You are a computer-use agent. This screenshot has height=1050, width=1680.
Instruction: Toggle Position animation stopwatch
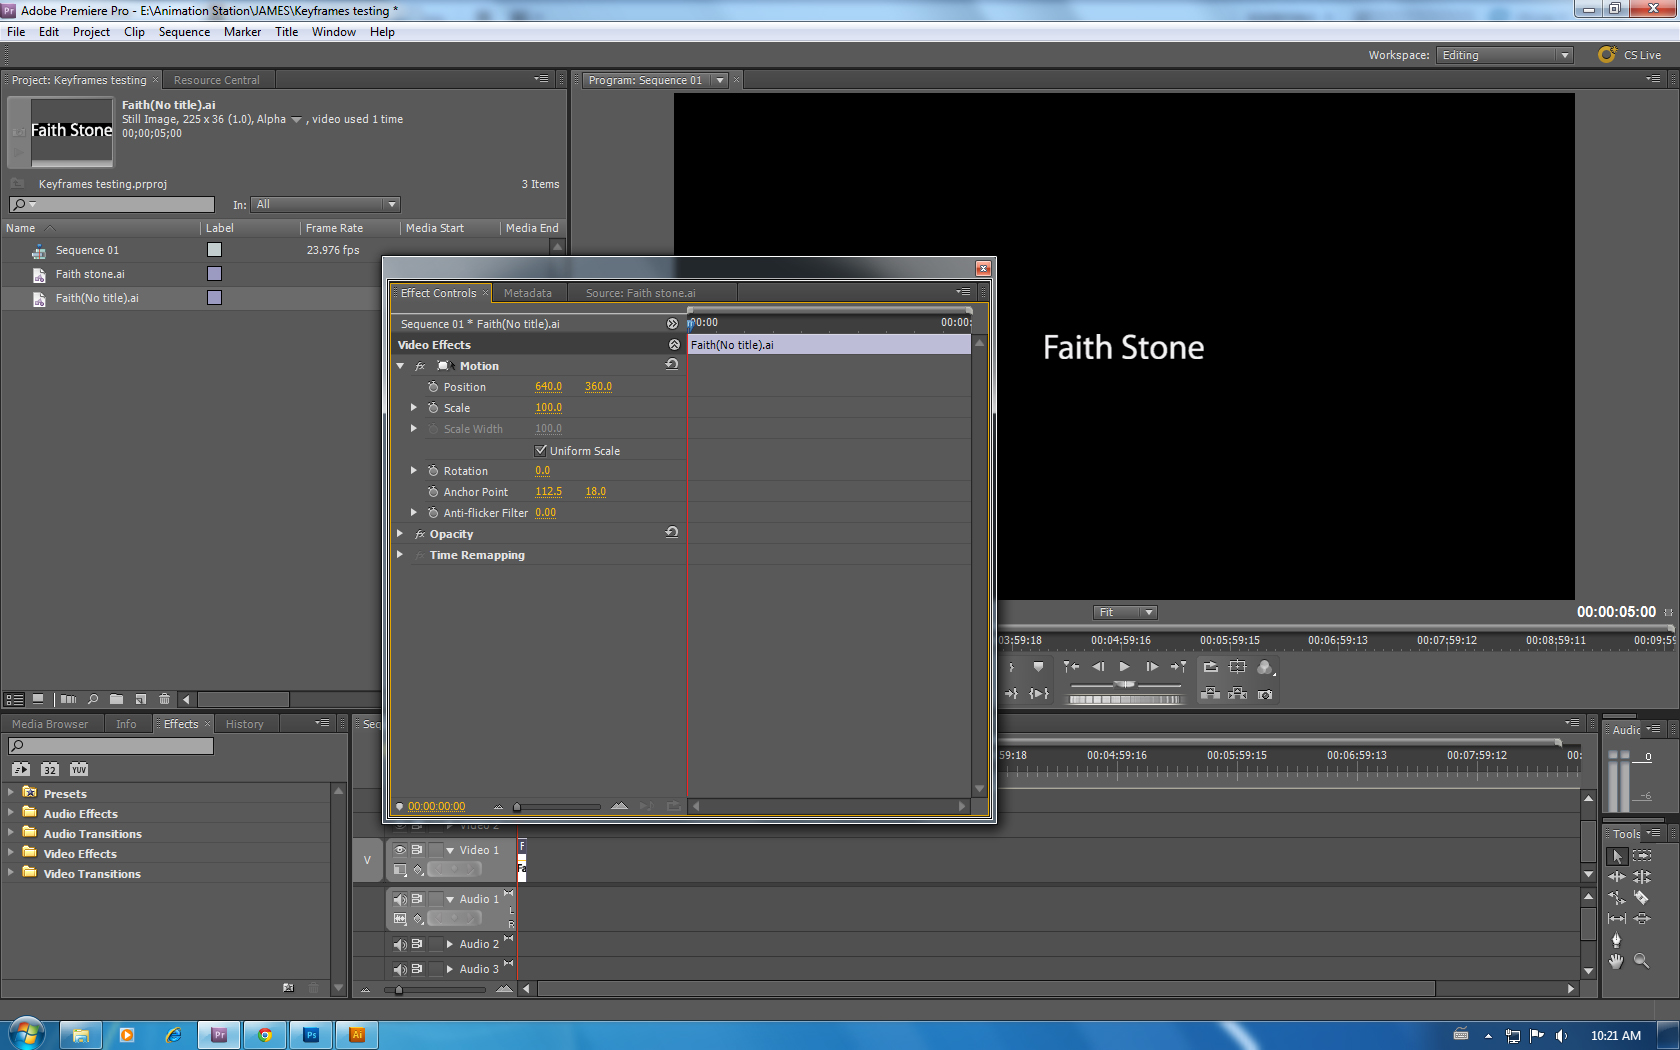[433, 387]
